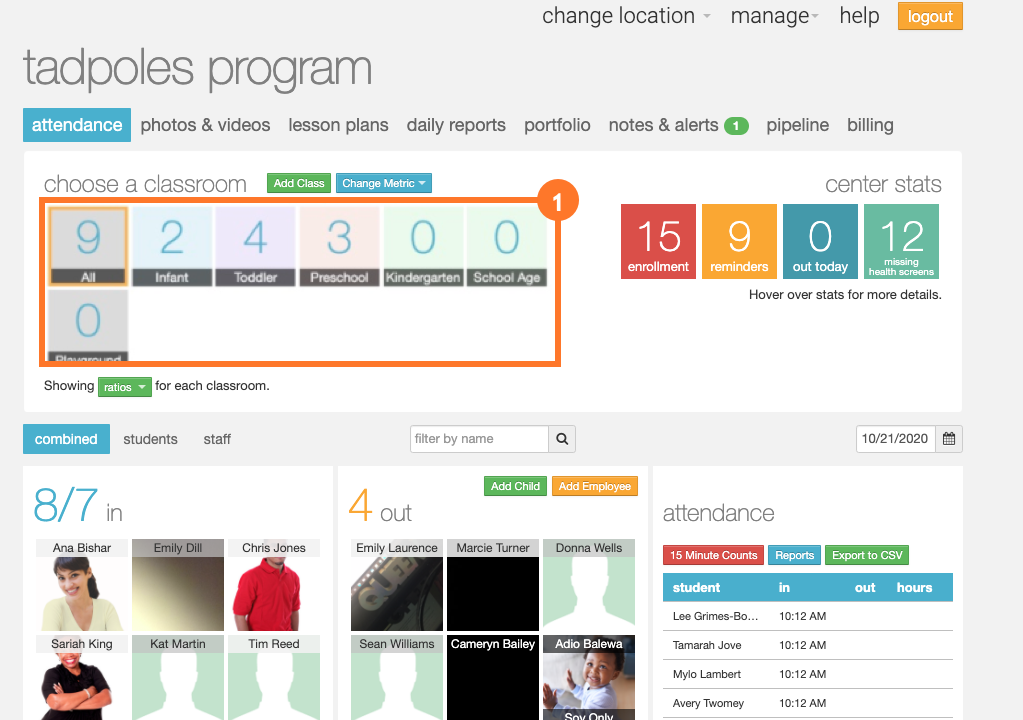The width and height of the screenshot is (1023, 720).
Task: Switch to staff view
Action: point(217,439)
